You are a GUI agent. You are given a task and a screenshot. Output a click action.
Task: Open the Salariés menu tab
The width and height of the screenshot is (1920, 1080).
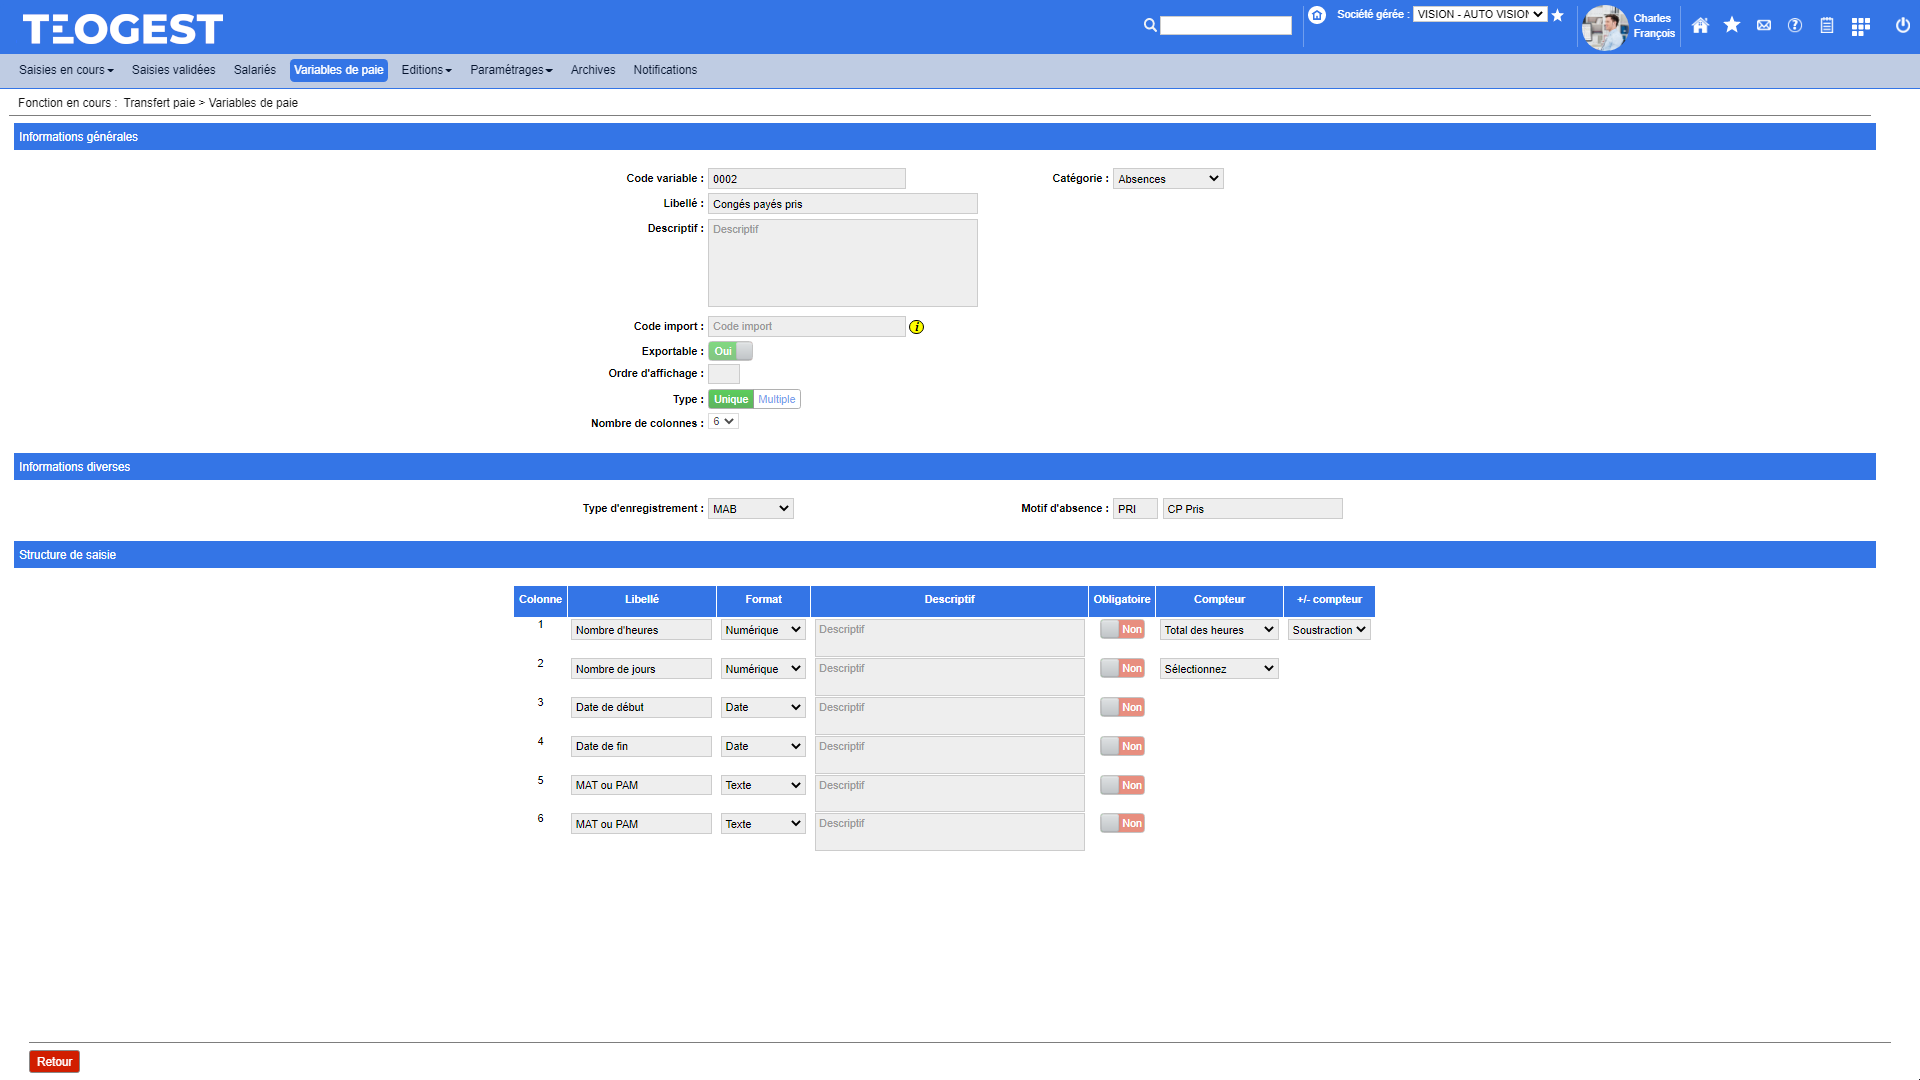click(x=254, y=70)
